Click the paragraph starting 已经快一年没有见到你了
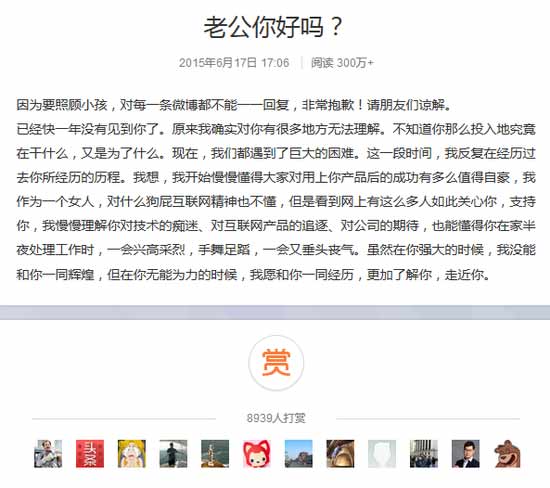 pos(276,202)
